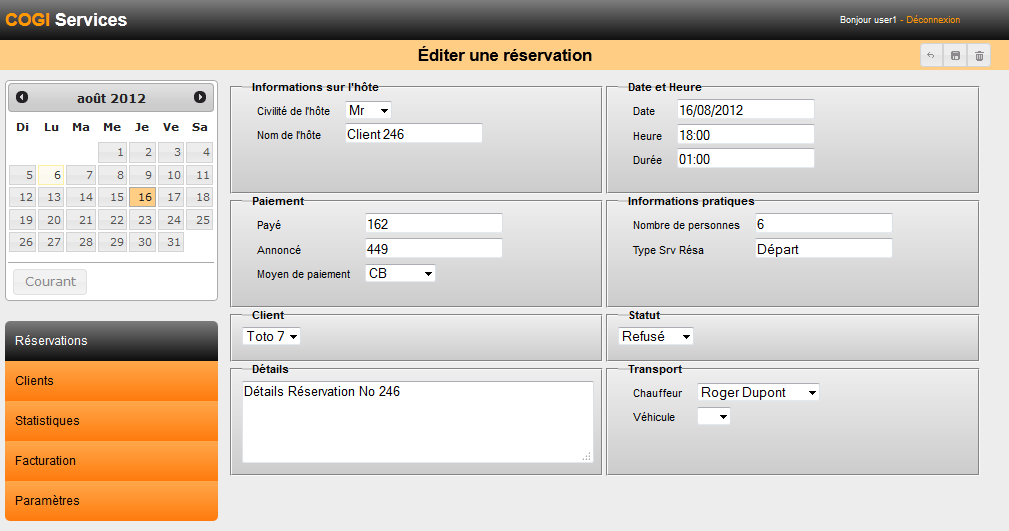The image size is (1009, 531).
Task: Save the reservation with the disk icon
Action: pyautogui.click(x=955, y=56)
